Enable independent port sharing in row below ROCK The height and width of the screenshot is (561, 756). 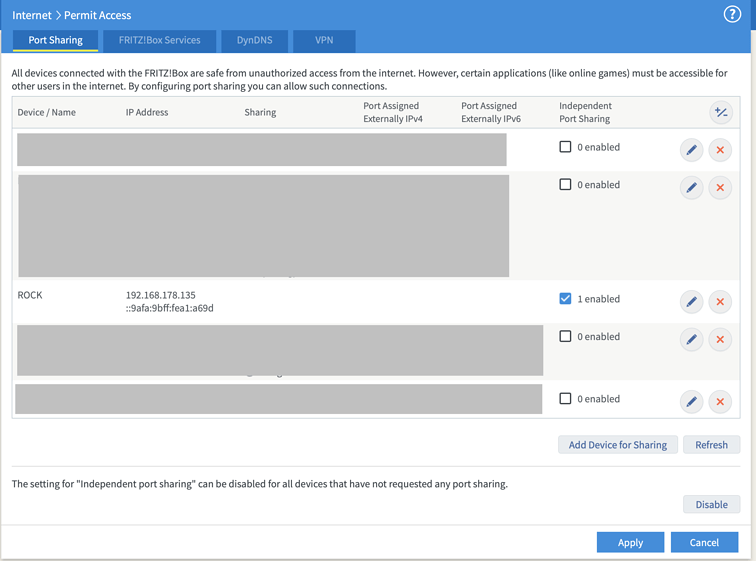tap(565, 336)
